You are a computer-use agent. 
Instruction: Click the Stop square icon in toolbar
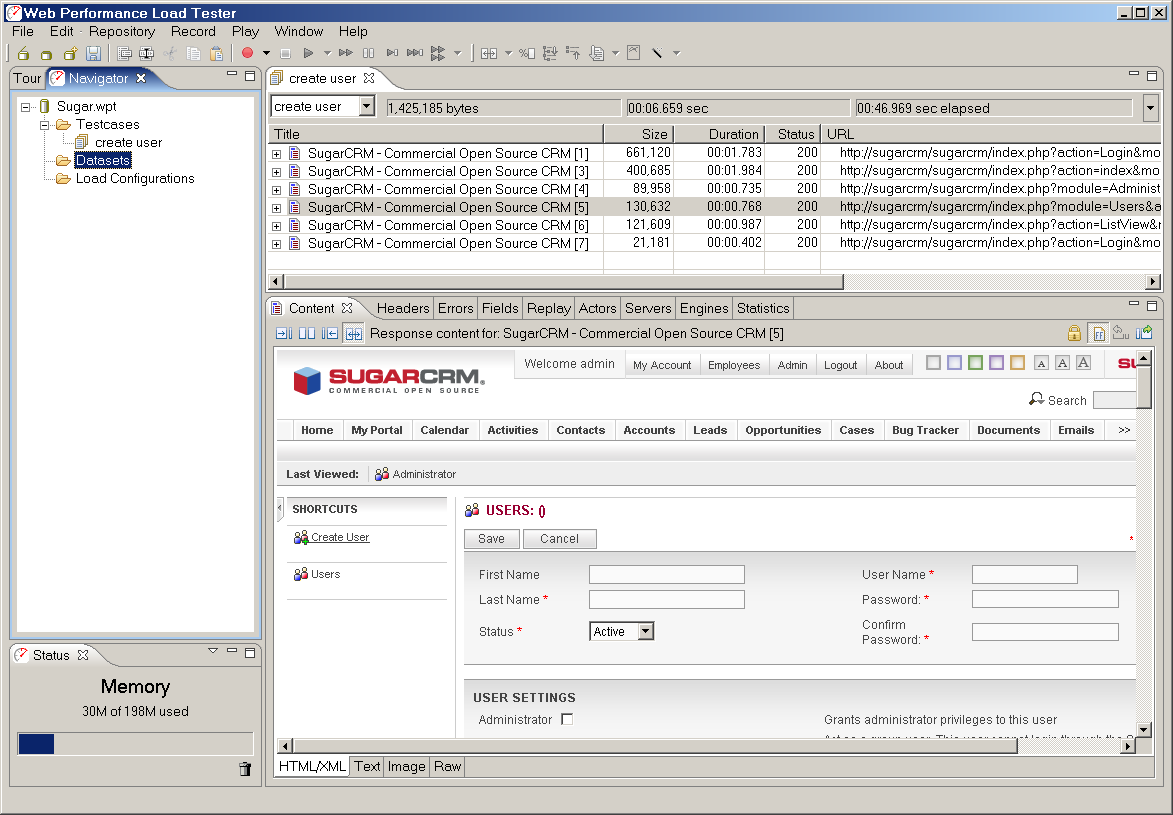coord(285,53)
